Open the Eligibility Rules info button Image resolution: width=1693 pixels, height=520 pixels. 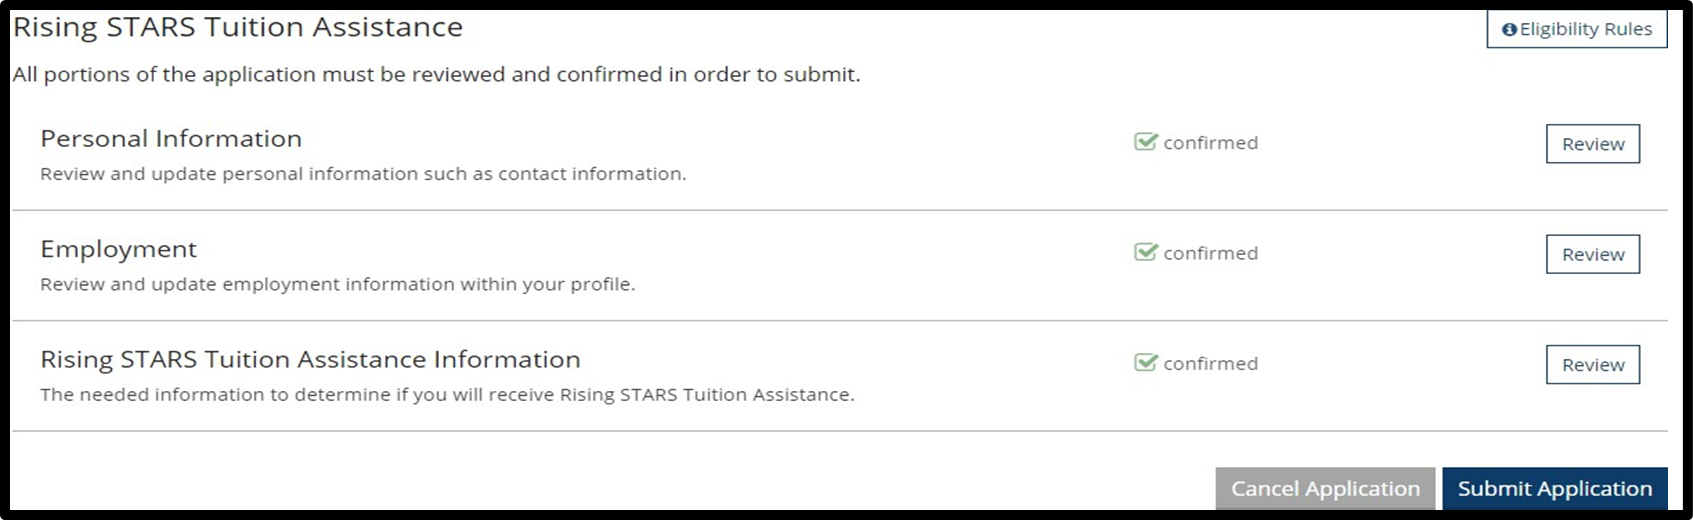[1577, 29]
